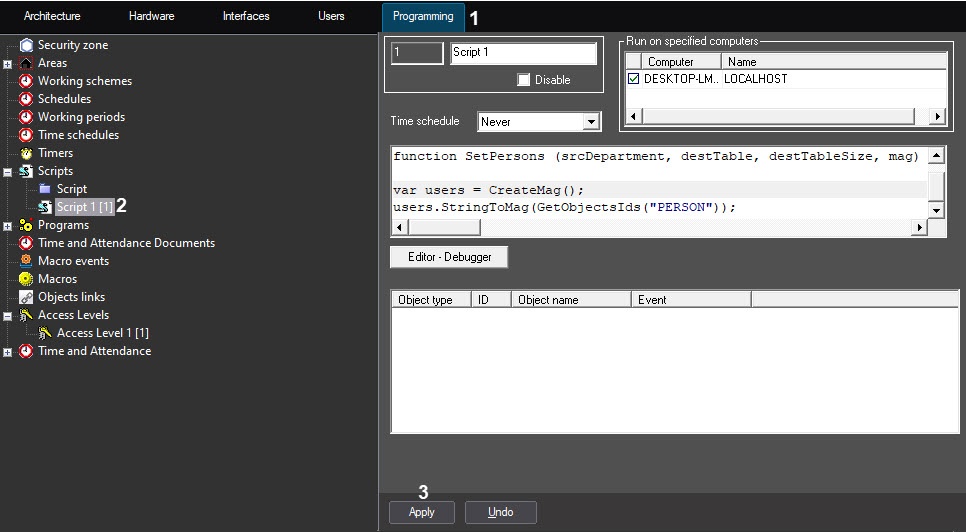Click the Apply button
The image size is (966, 532).
(x=422, y=512)
